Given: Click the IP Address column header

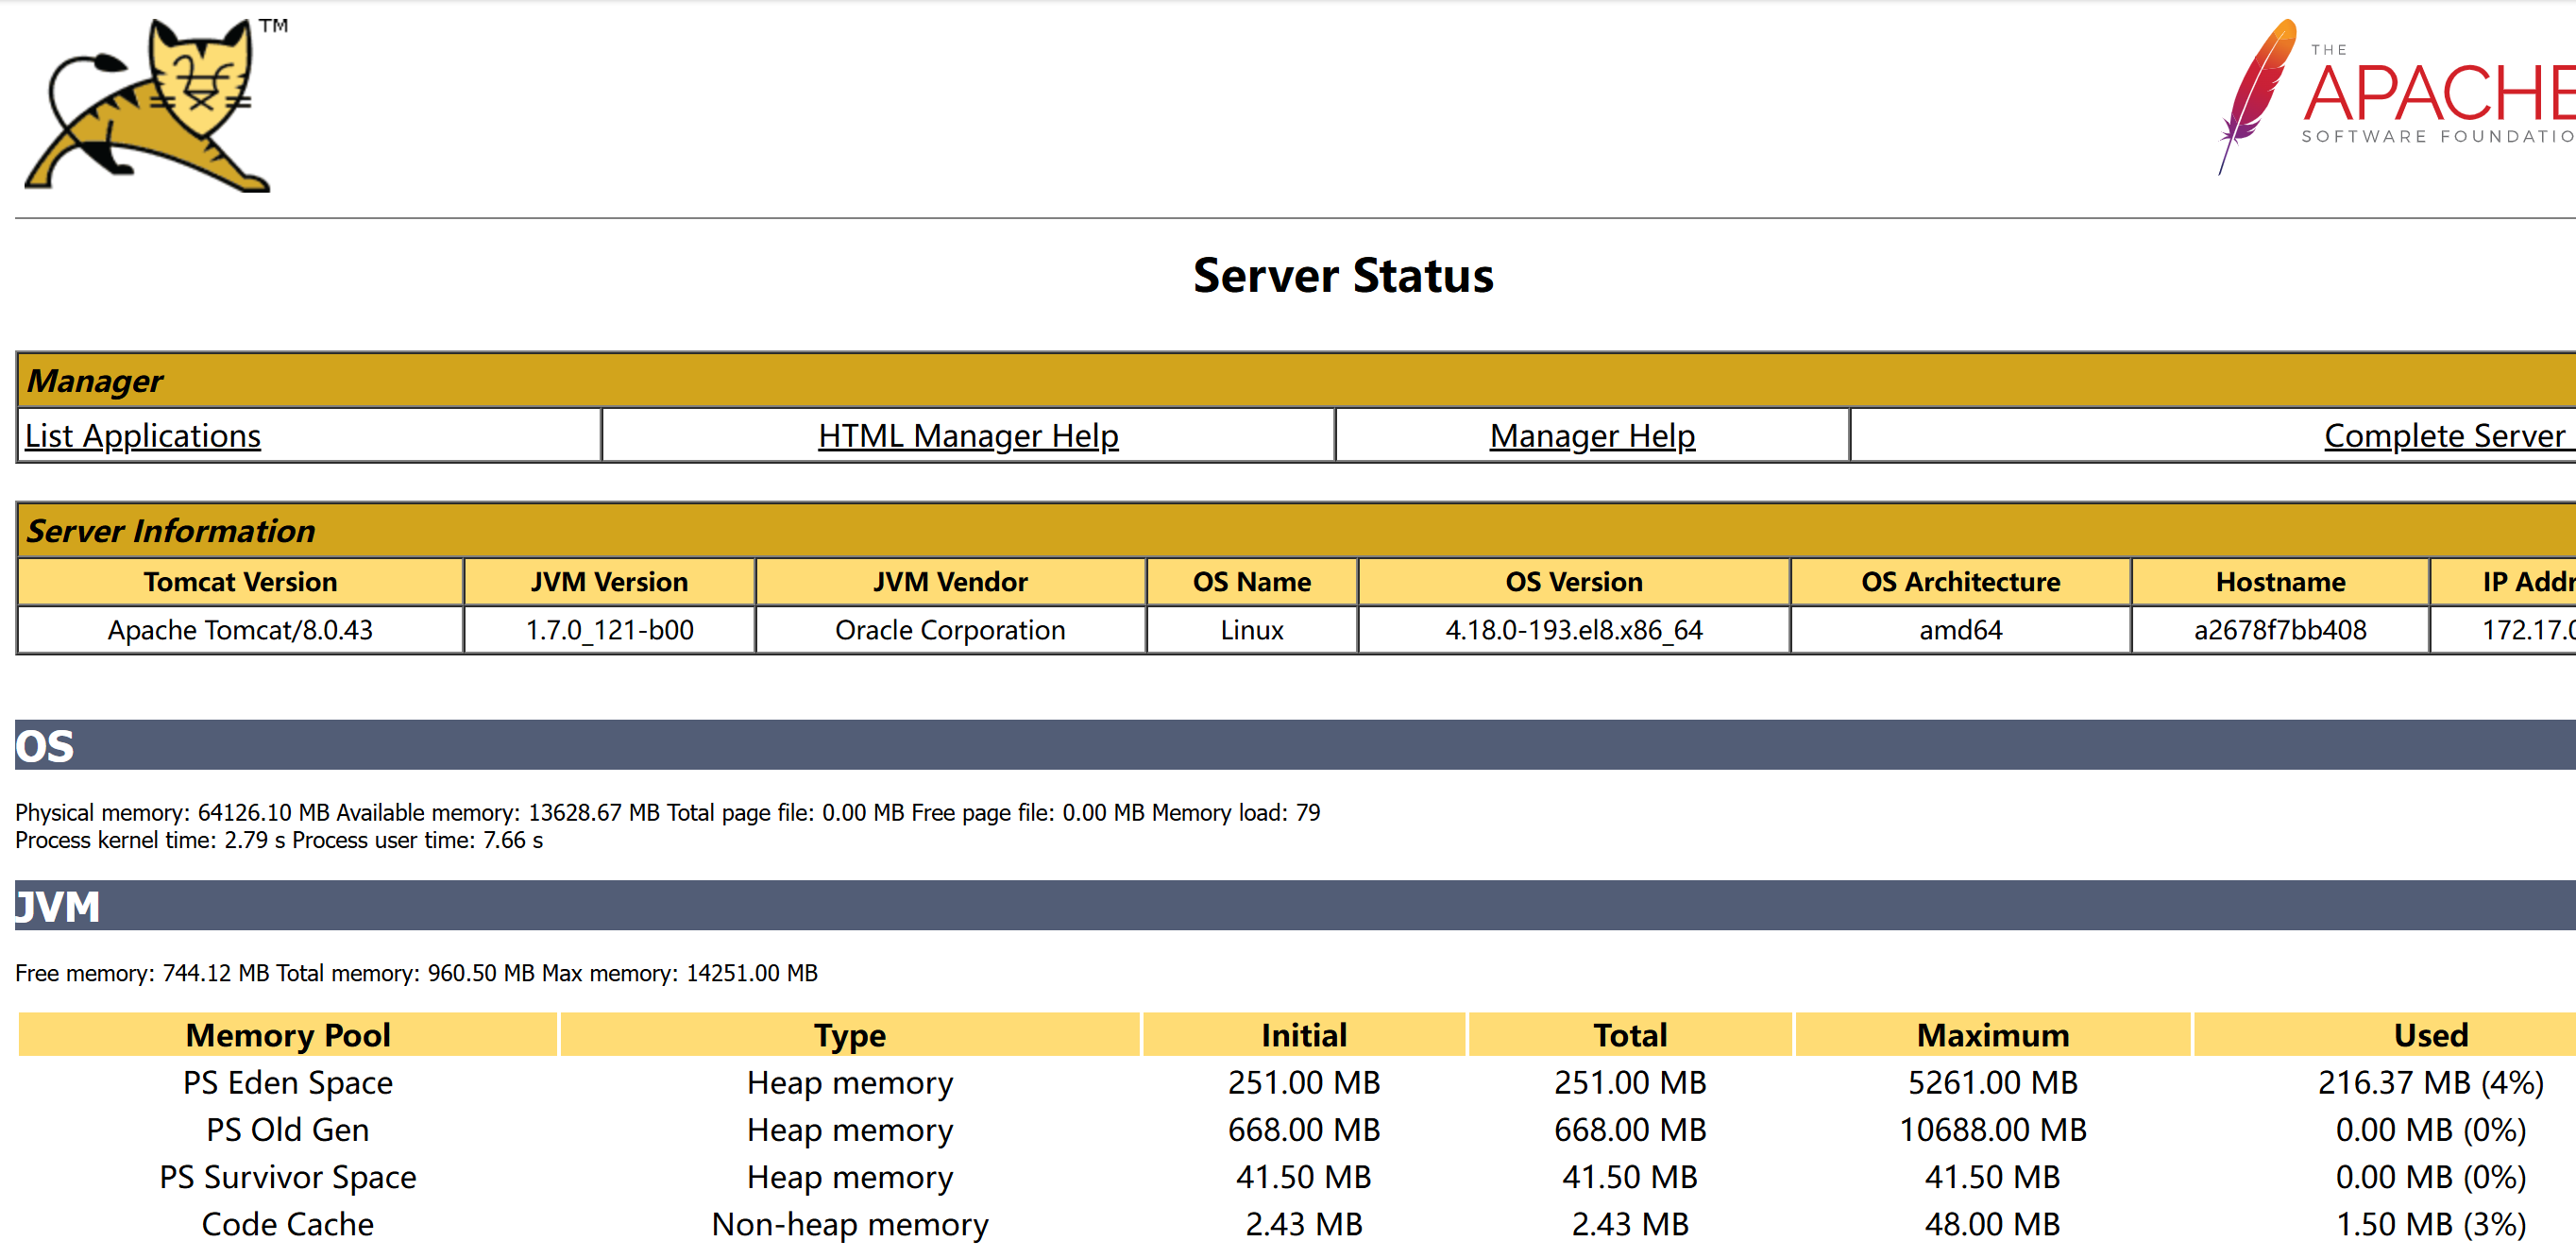Looking at the screenshot, I should 2504,582.
